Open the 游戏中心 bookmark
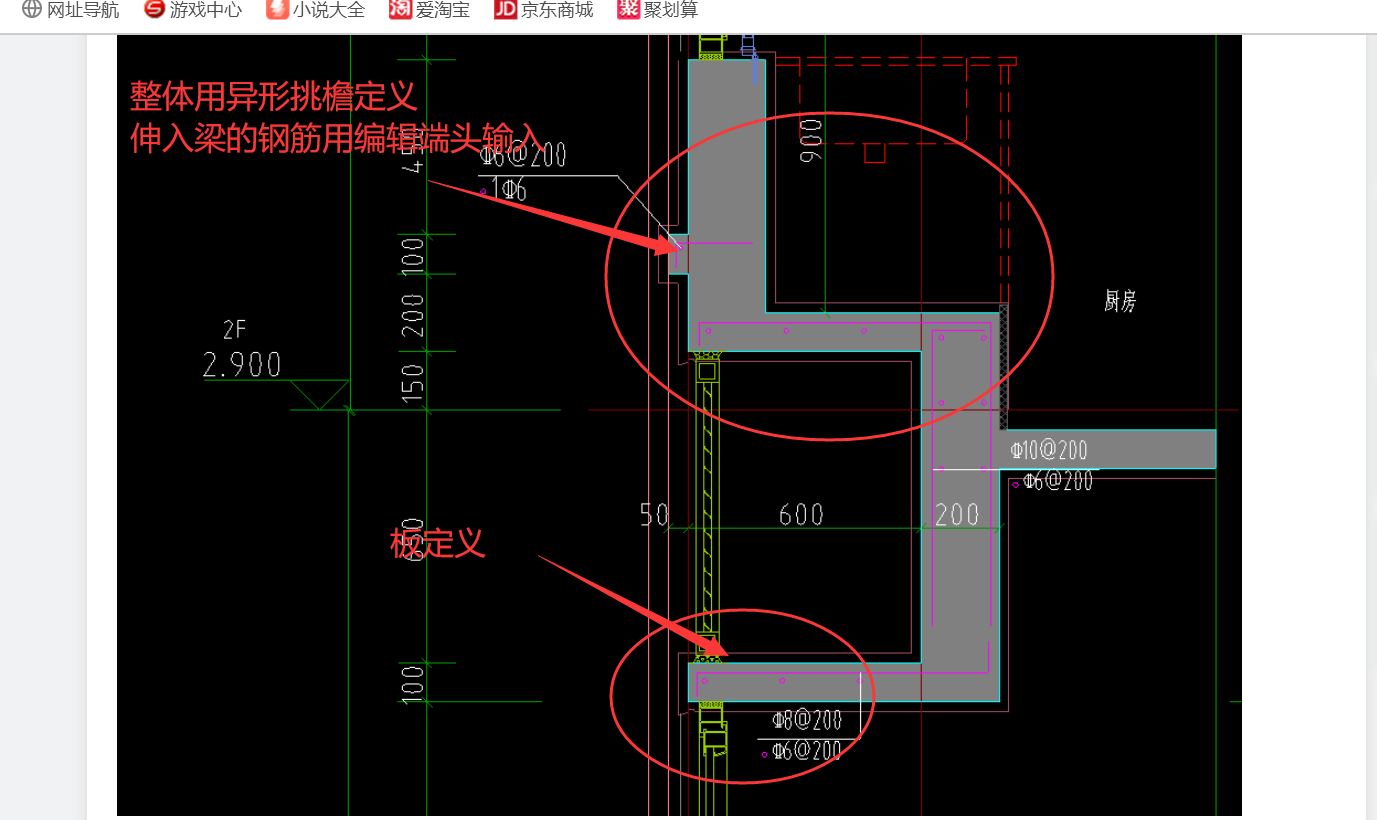 193,10
